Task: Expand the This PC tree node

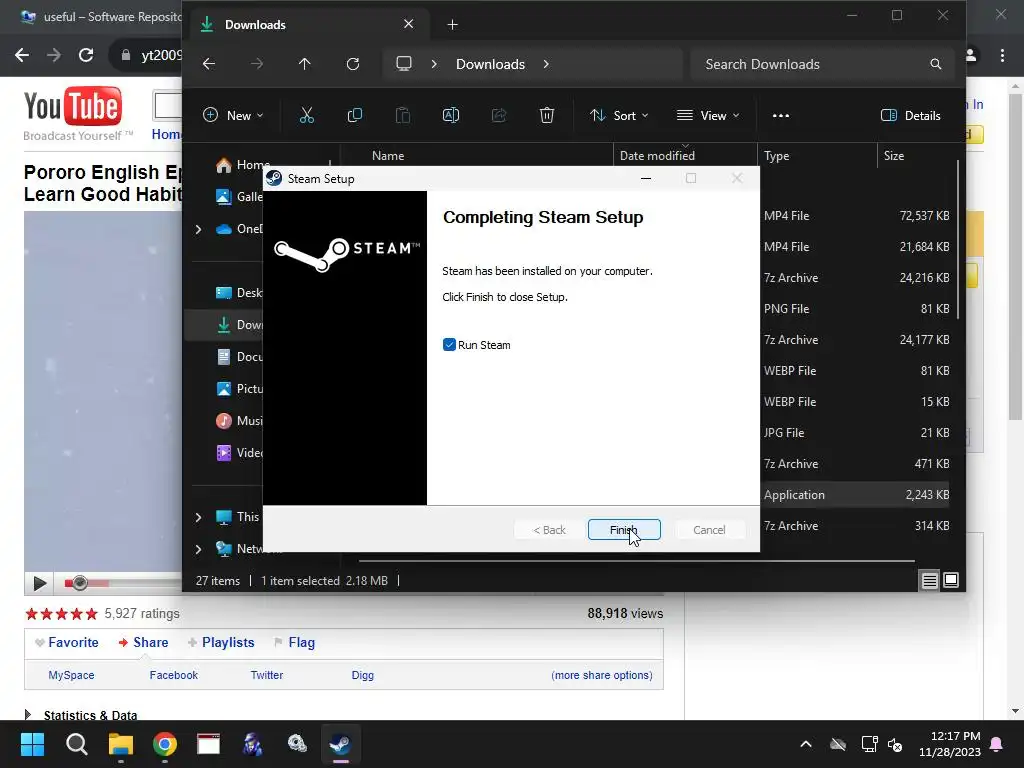Action: [x=199, y=517]
